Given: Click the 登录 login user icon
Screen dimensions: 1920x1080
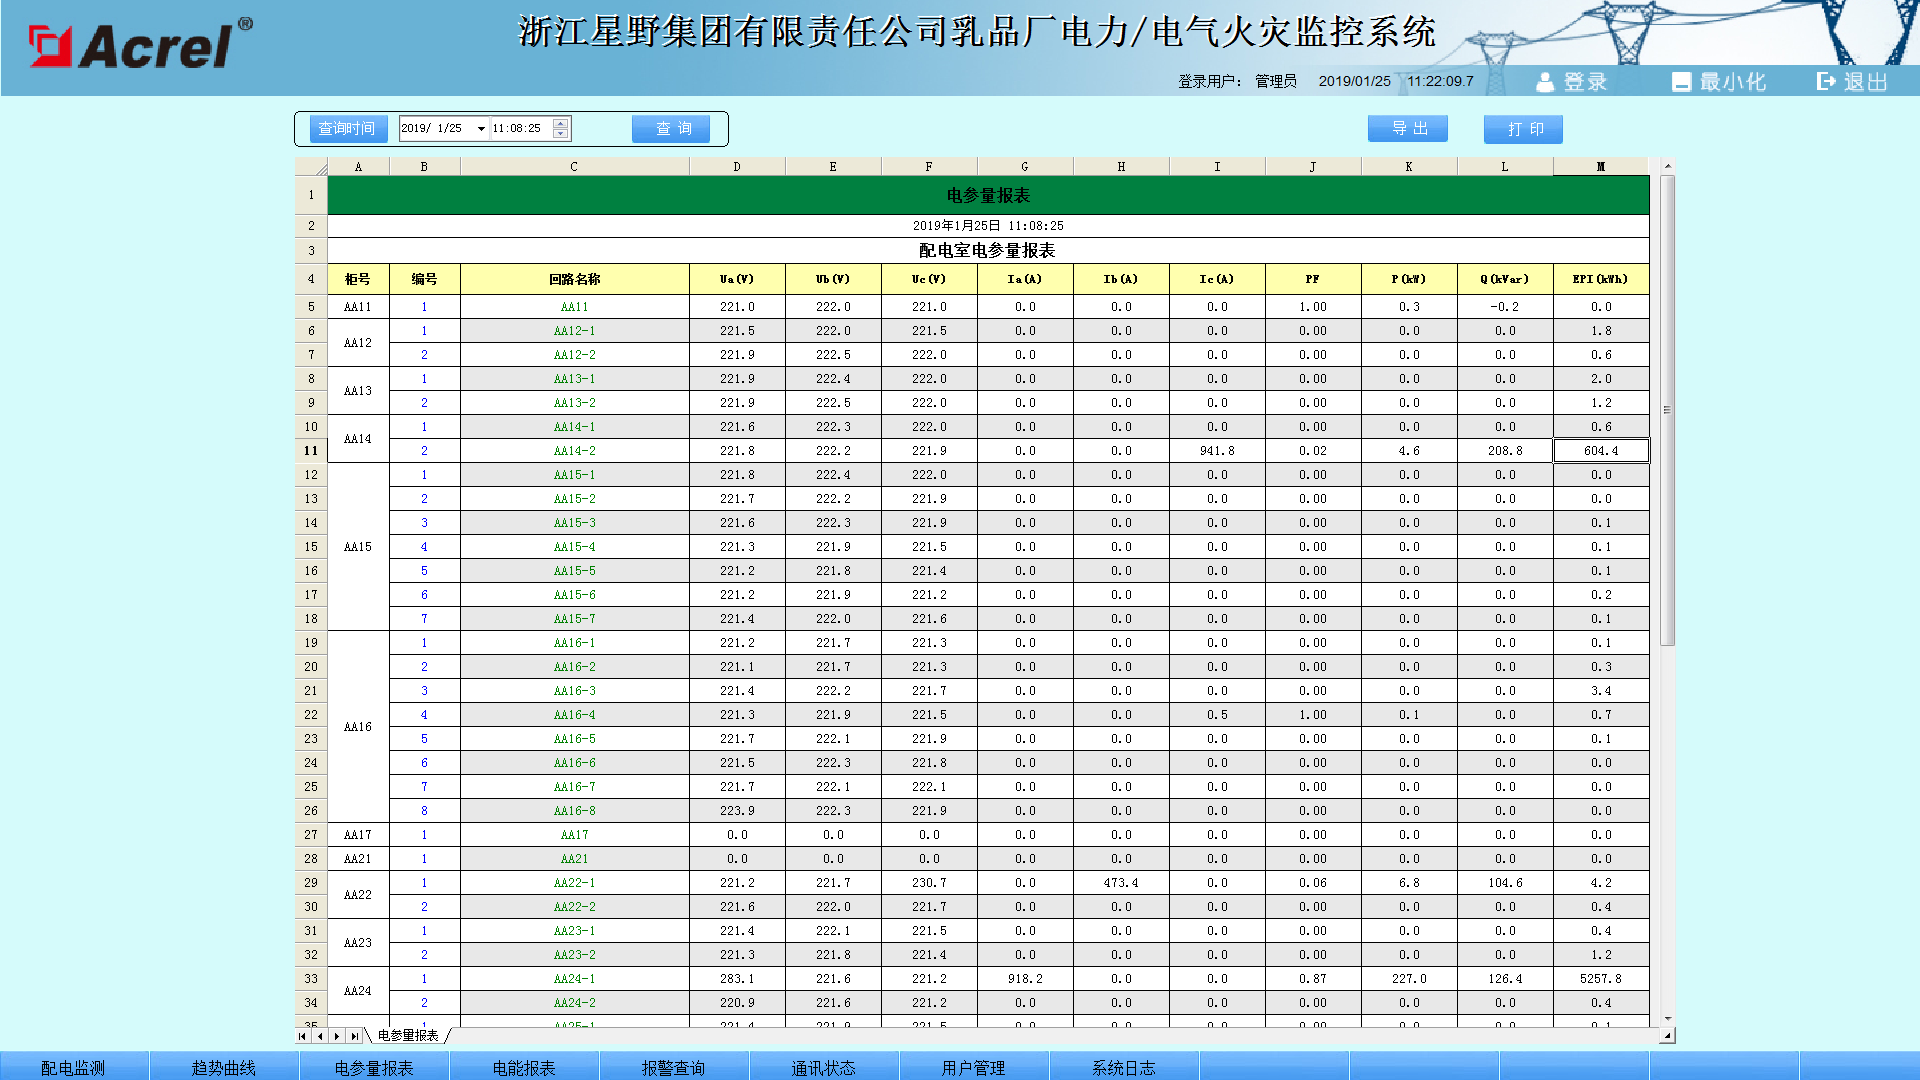Looking at the screenshot, I should pyautogui.click(x=1545, y=82).
